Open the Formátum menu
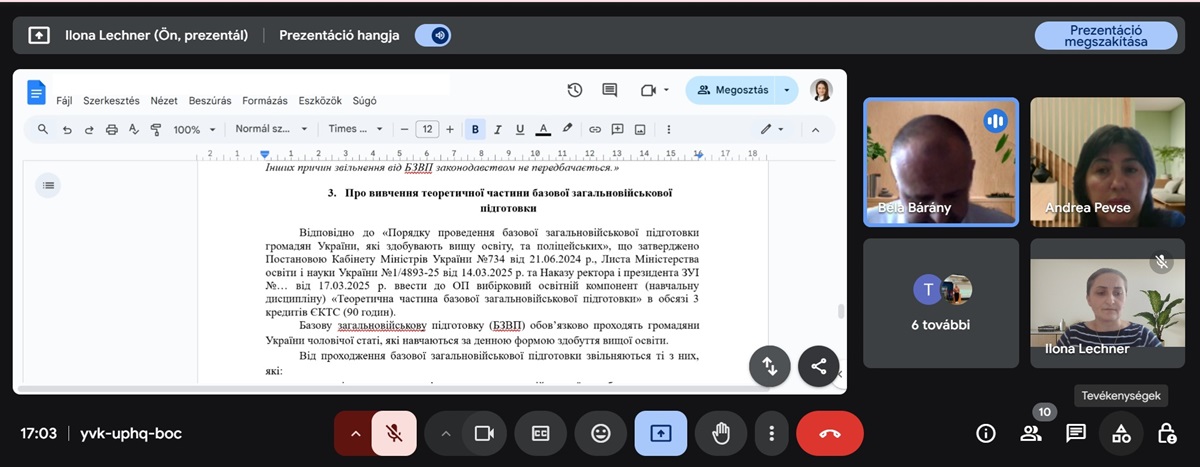 tap(264, 101)
